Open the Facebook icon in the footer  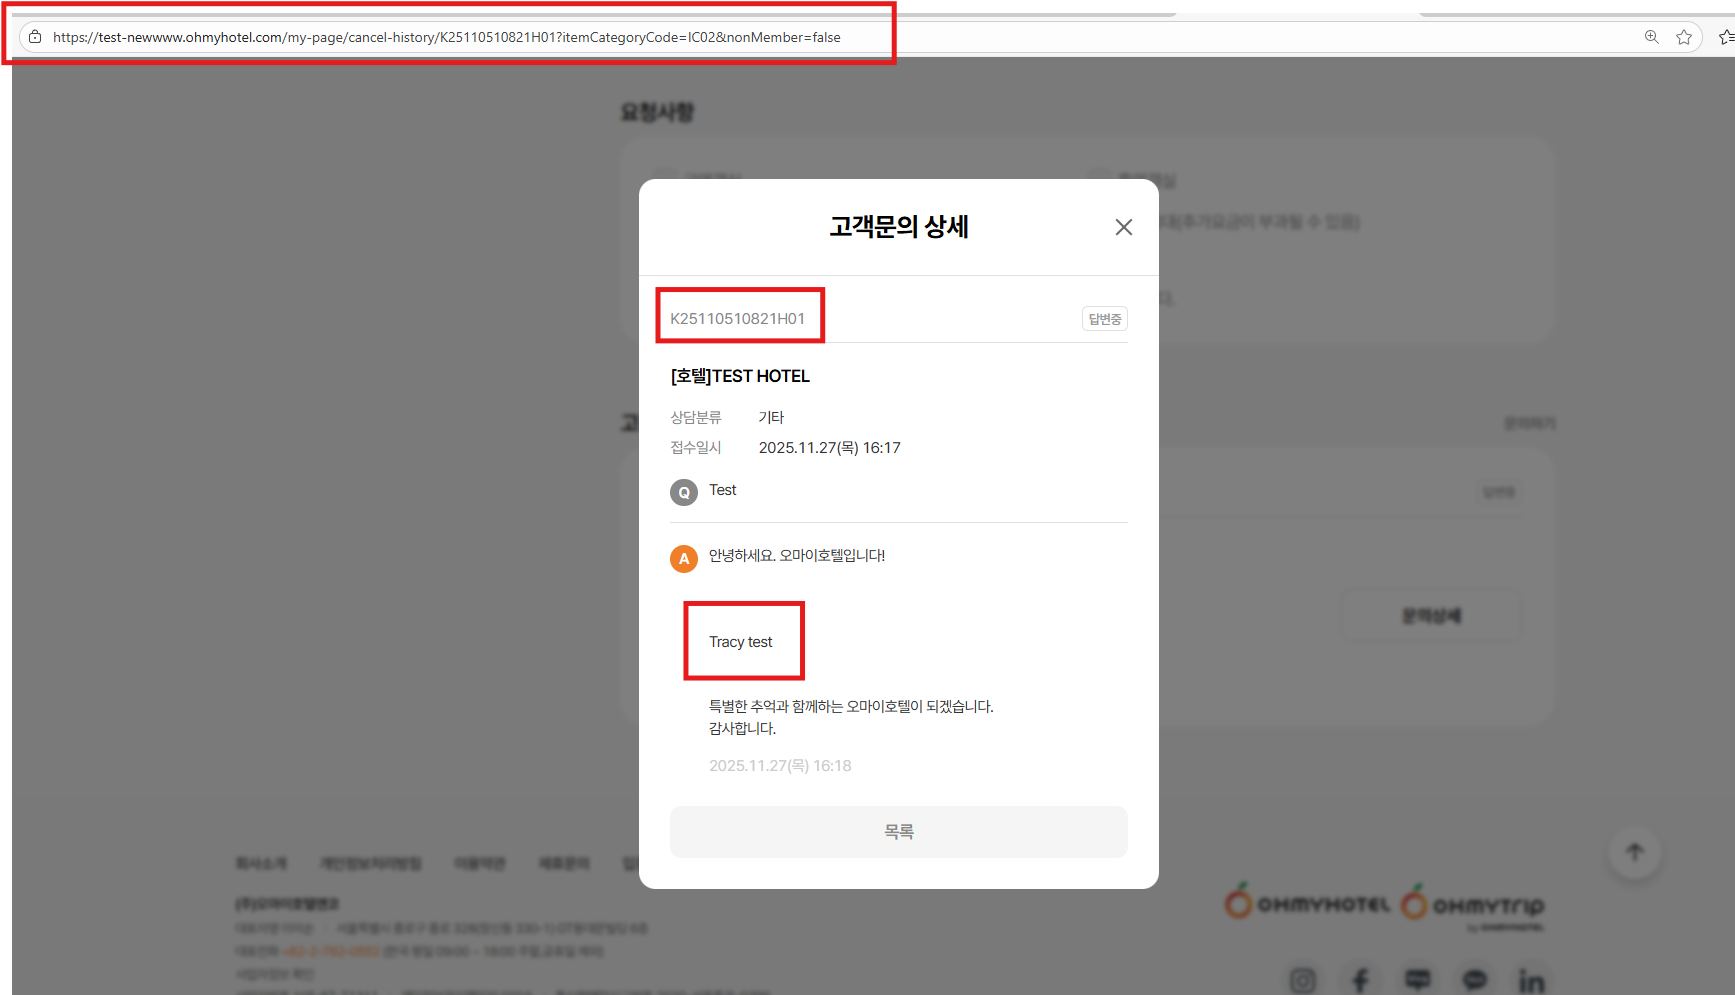tap(1360, 980)
